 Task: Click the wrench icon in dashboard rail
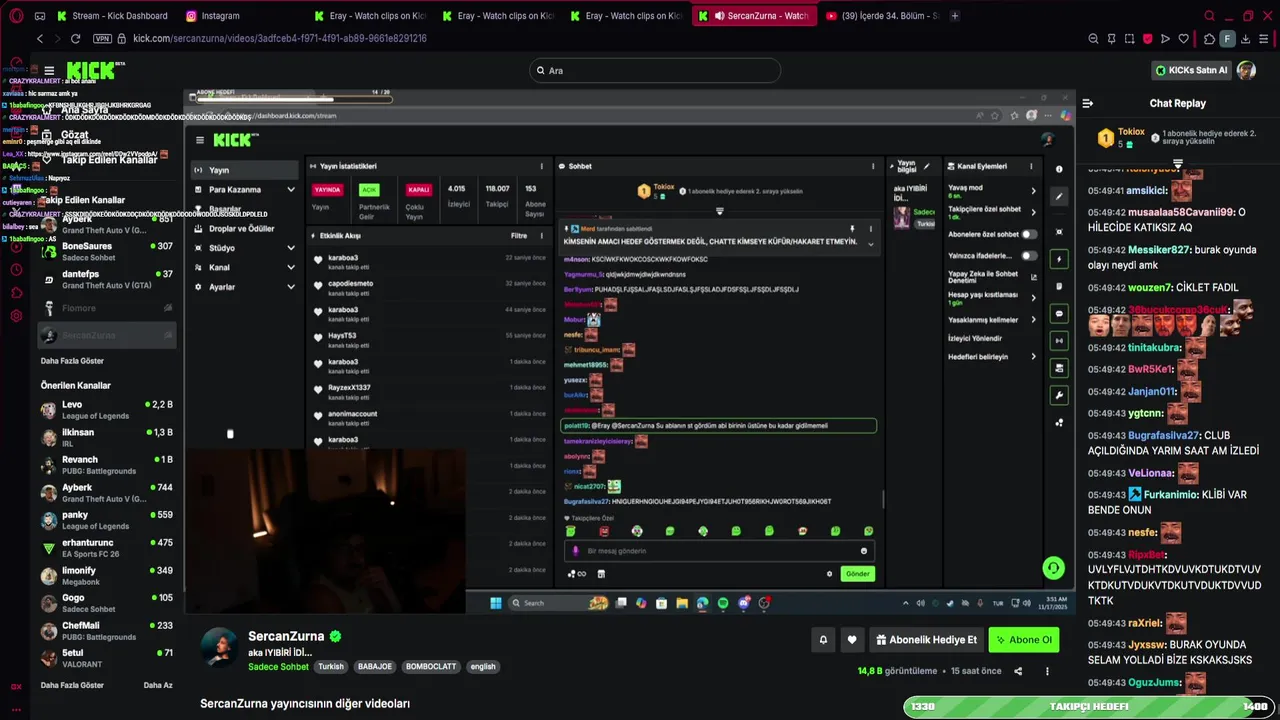1059,395
